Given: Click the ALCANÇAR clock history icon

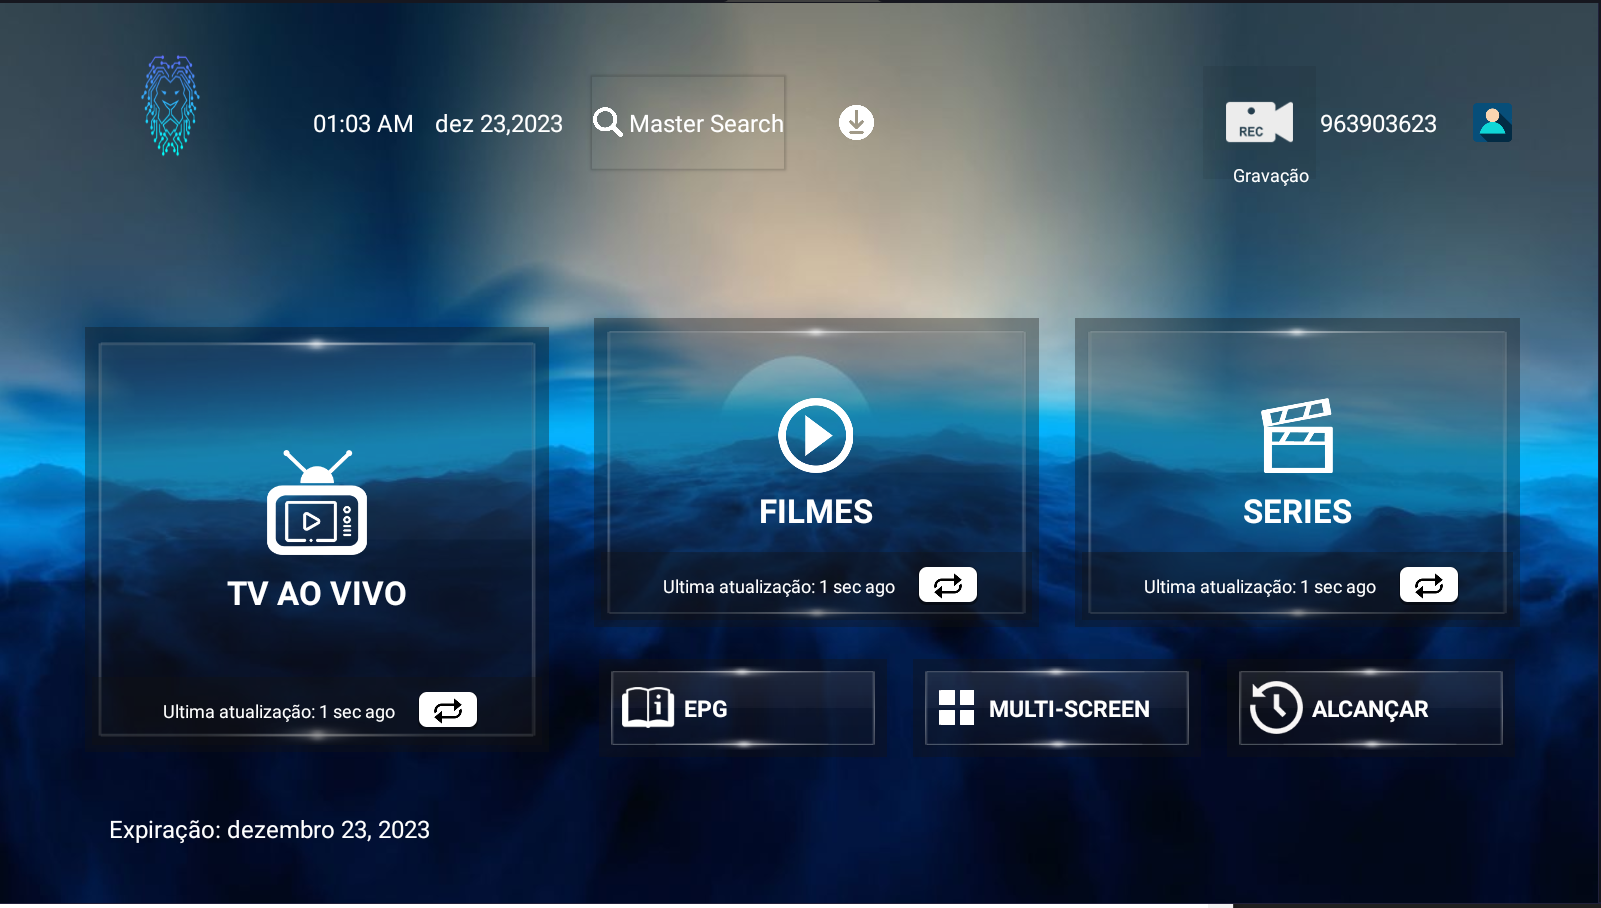Looking at the screenshot, I should point(1276,708).
